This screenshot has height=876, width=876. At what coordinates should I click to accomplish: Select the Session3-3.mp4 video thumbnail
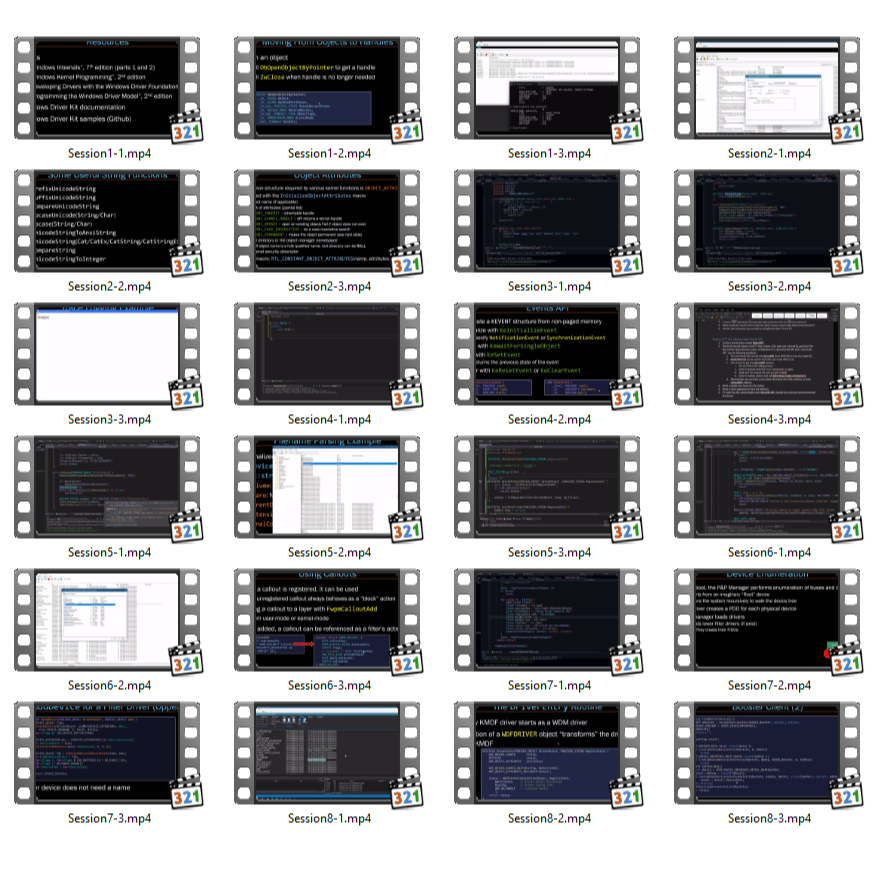(107, 354)
